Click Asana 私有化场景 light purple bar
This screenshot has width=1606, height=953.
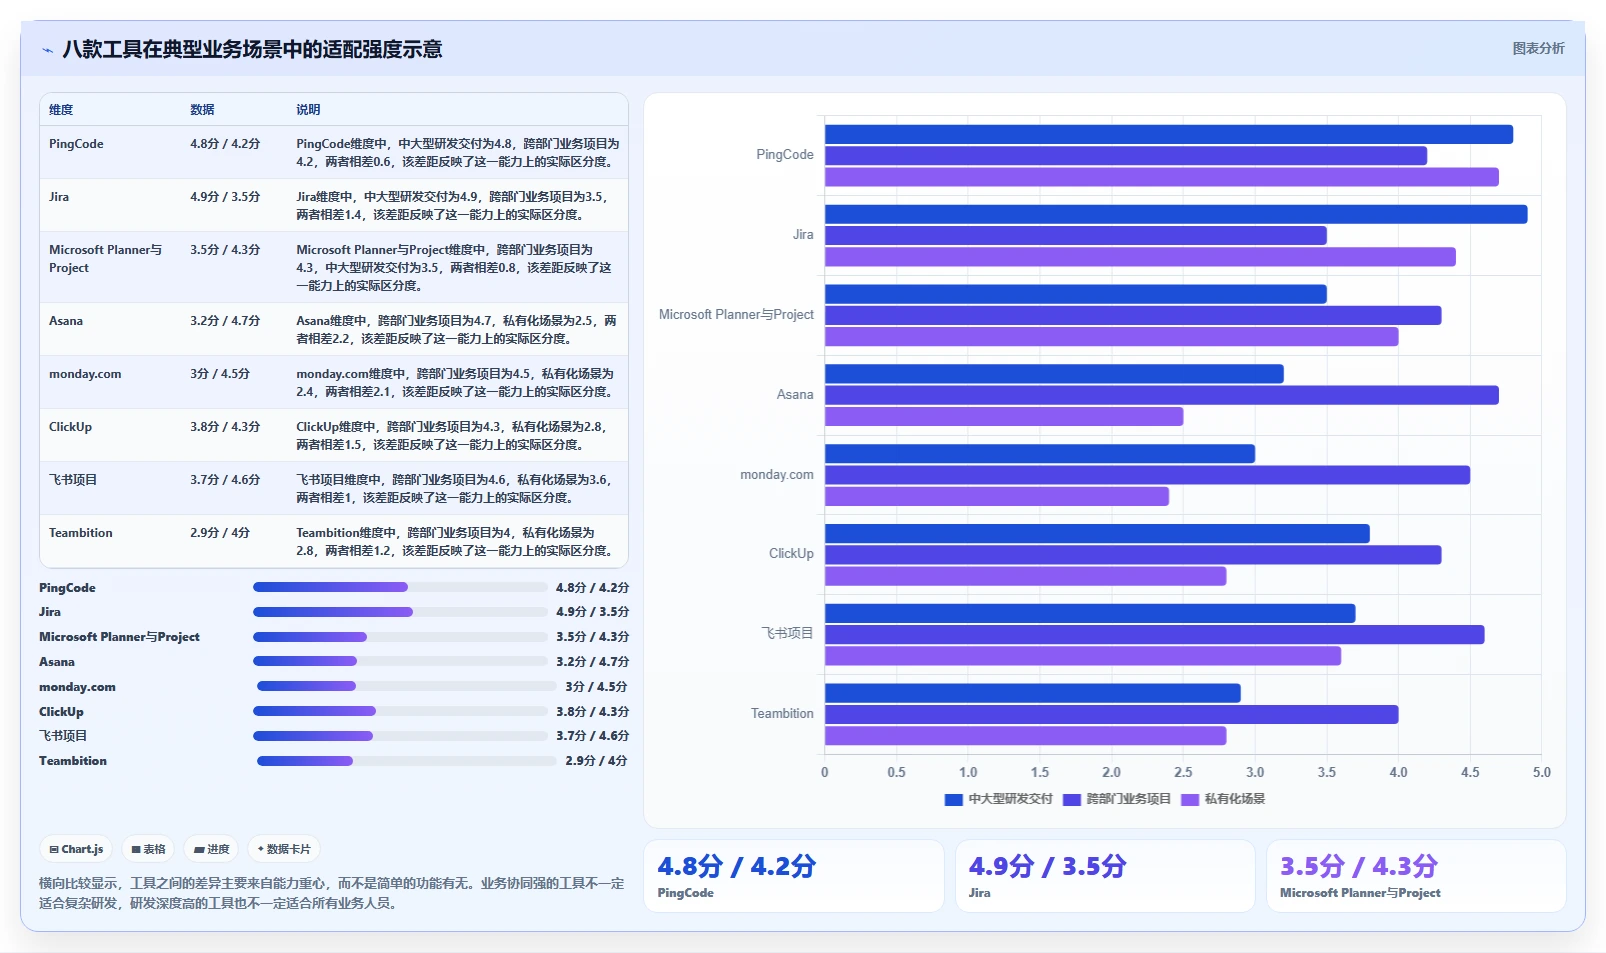click(x=1004, y=416)
